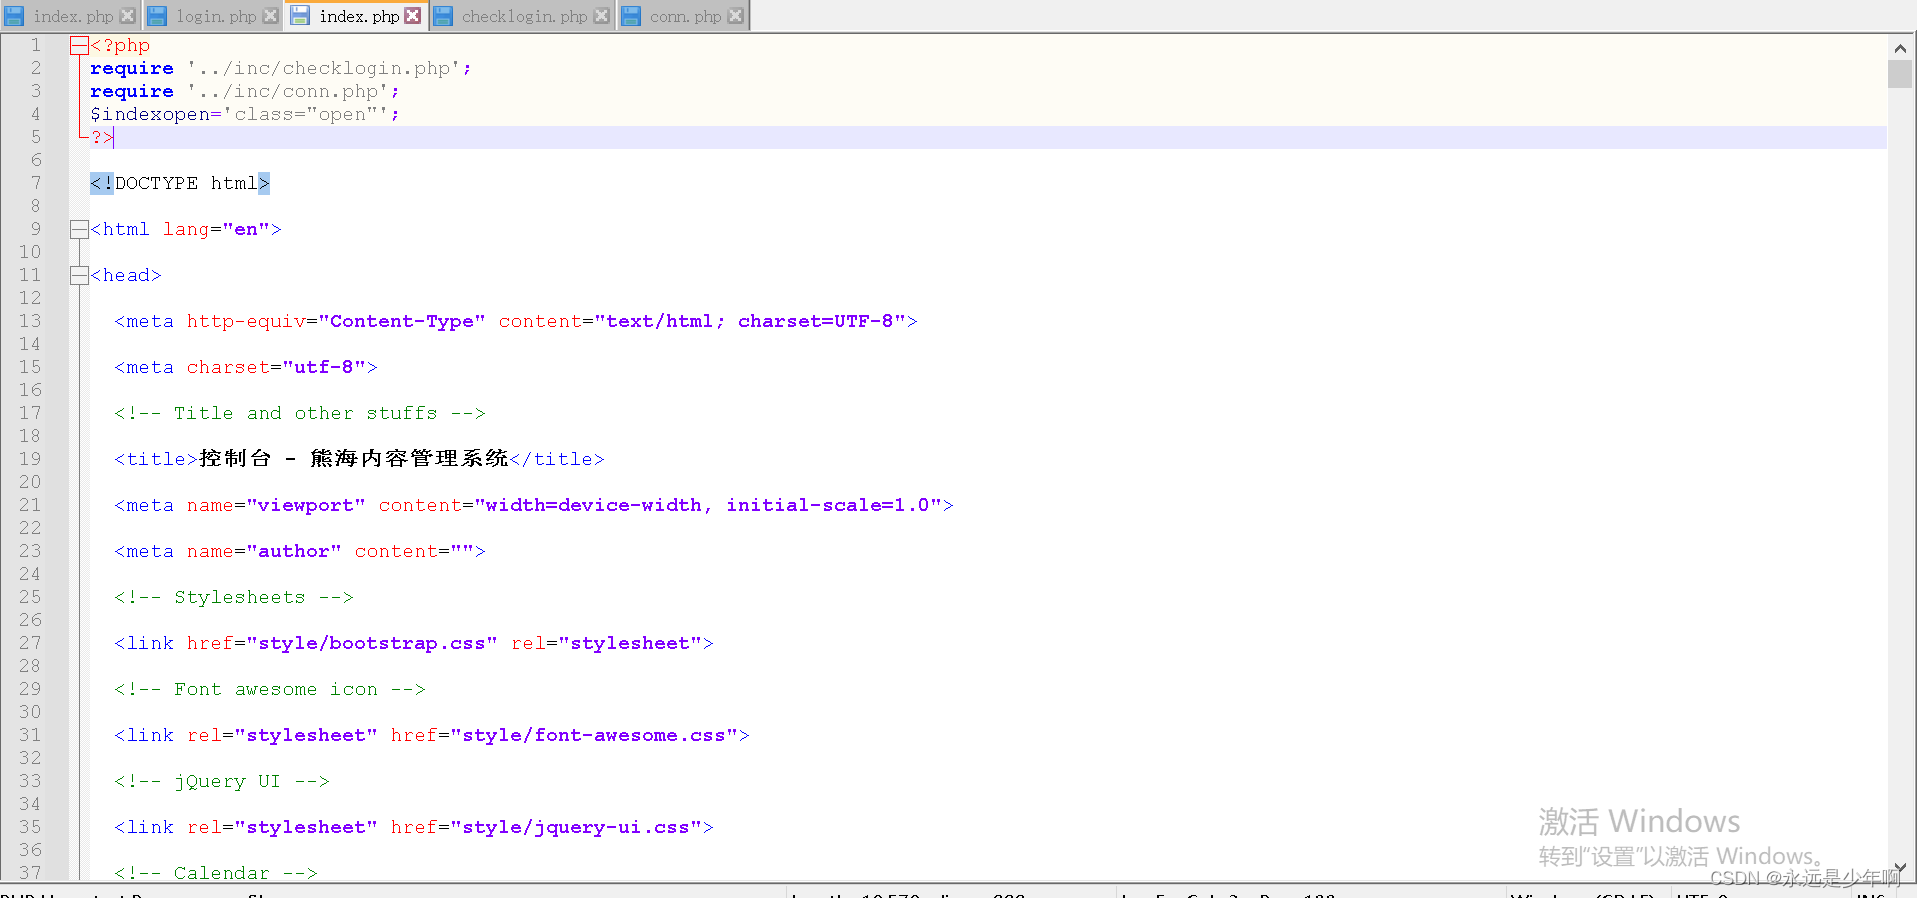Place cursor on require conn.php line
The width and height of the screenshot is (1917, 898).
point(244,91)
